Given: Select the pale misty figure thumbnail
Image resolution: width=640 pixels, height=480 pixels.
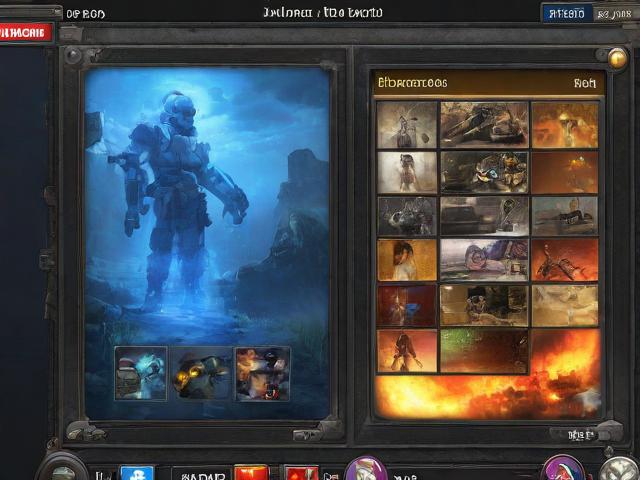Looking at the screenshot, I should click(407, 173).
